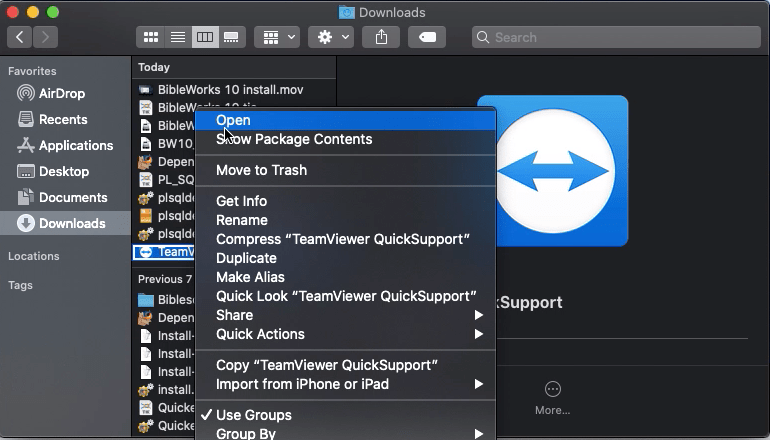
Task: Click the TeamViewer preview icon
Action: [552, 171]
